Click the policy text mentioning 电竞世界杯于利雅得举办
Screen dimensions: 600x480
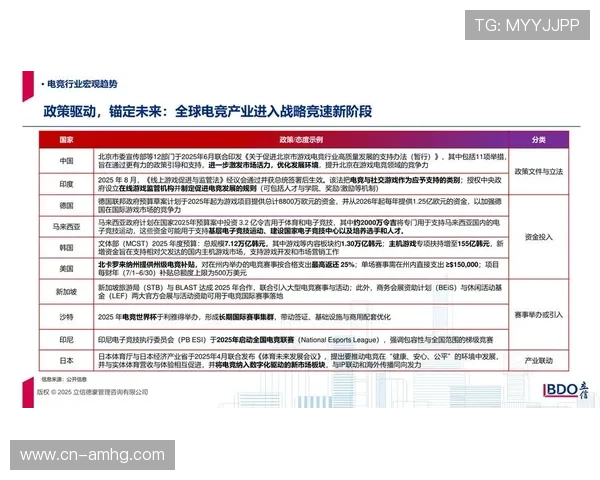tap(244, 317)
